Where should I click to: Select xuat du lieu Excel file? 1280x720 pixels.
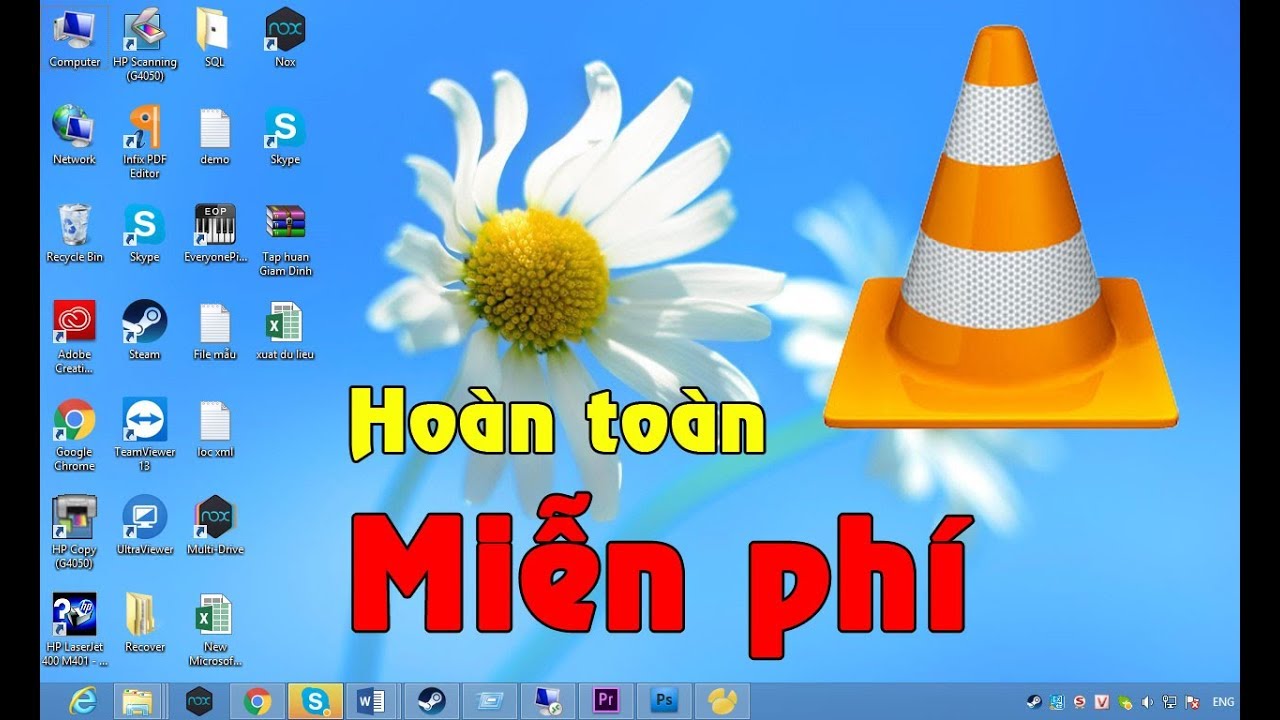285,331
